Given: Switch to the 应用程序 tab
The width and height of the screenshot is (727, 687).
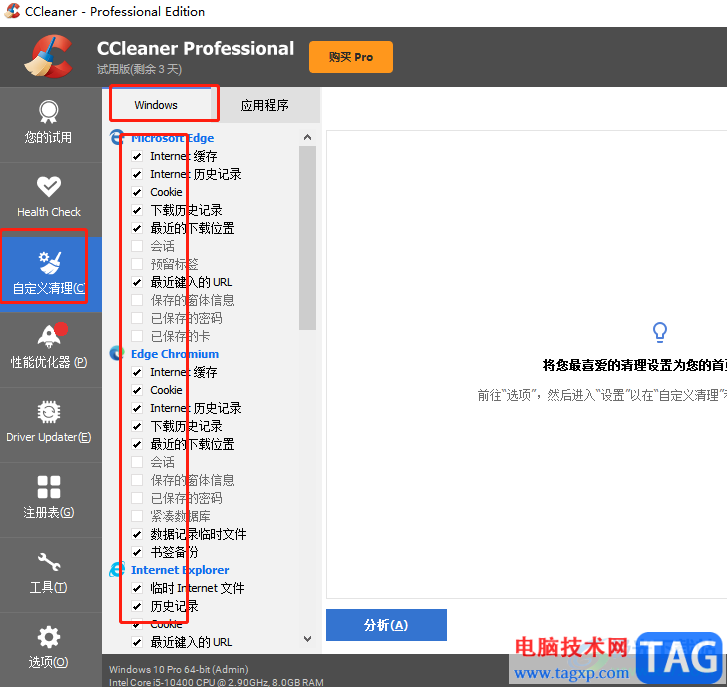Looking at the screenshot, I should (x=264, y=105).
